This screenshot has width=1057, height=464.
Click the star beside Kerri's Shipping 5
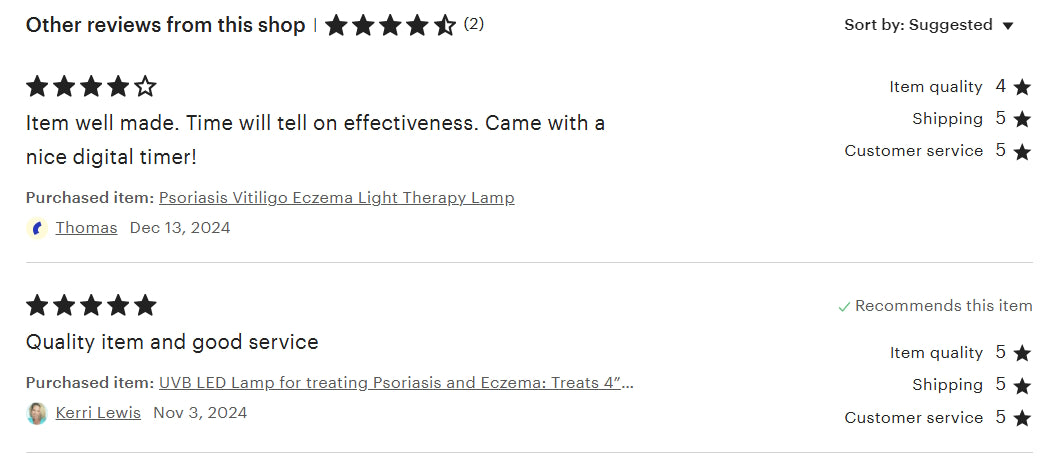click(1022, 386)
